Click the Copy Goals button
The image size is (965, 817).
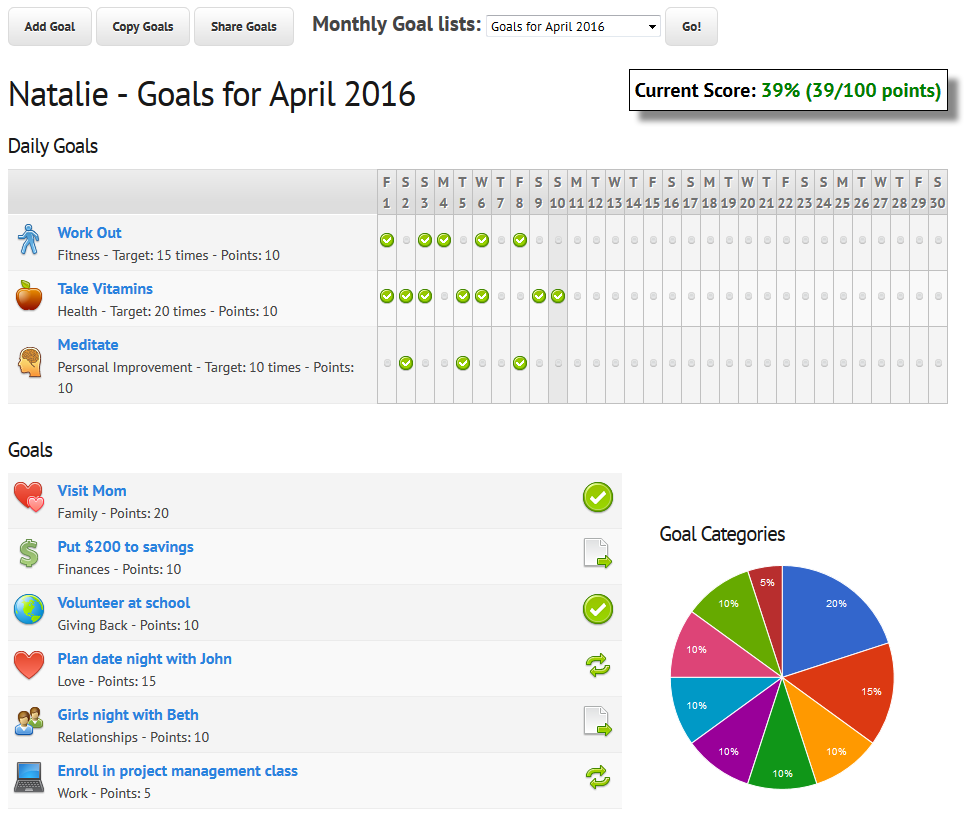point(143,27)
